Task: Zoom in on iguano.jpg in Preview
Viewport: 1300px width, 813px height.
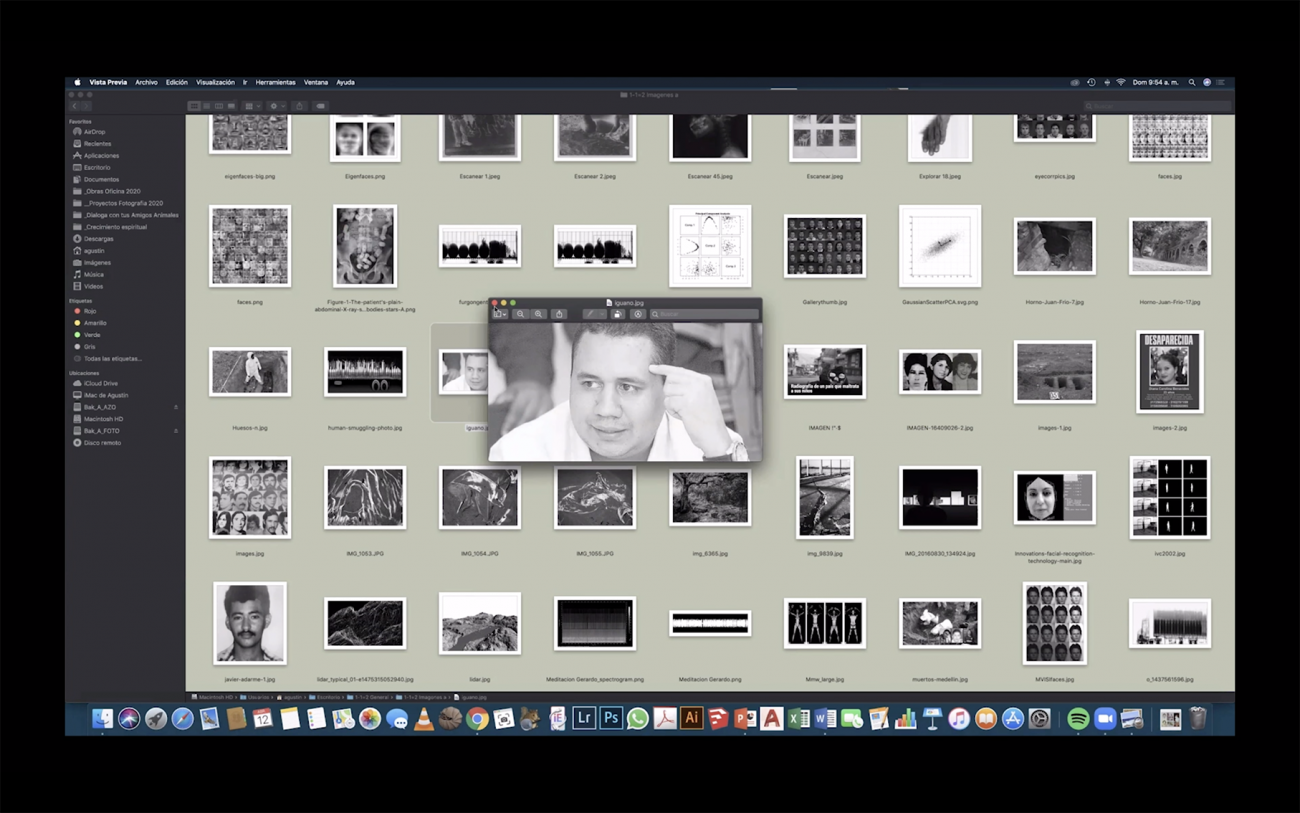Action: tap(538, 314)
